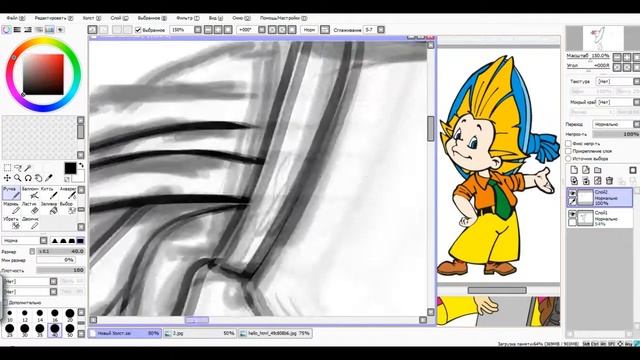
Task: Enable the Прикрепление слоя checkbox
Action: (568, 151)
